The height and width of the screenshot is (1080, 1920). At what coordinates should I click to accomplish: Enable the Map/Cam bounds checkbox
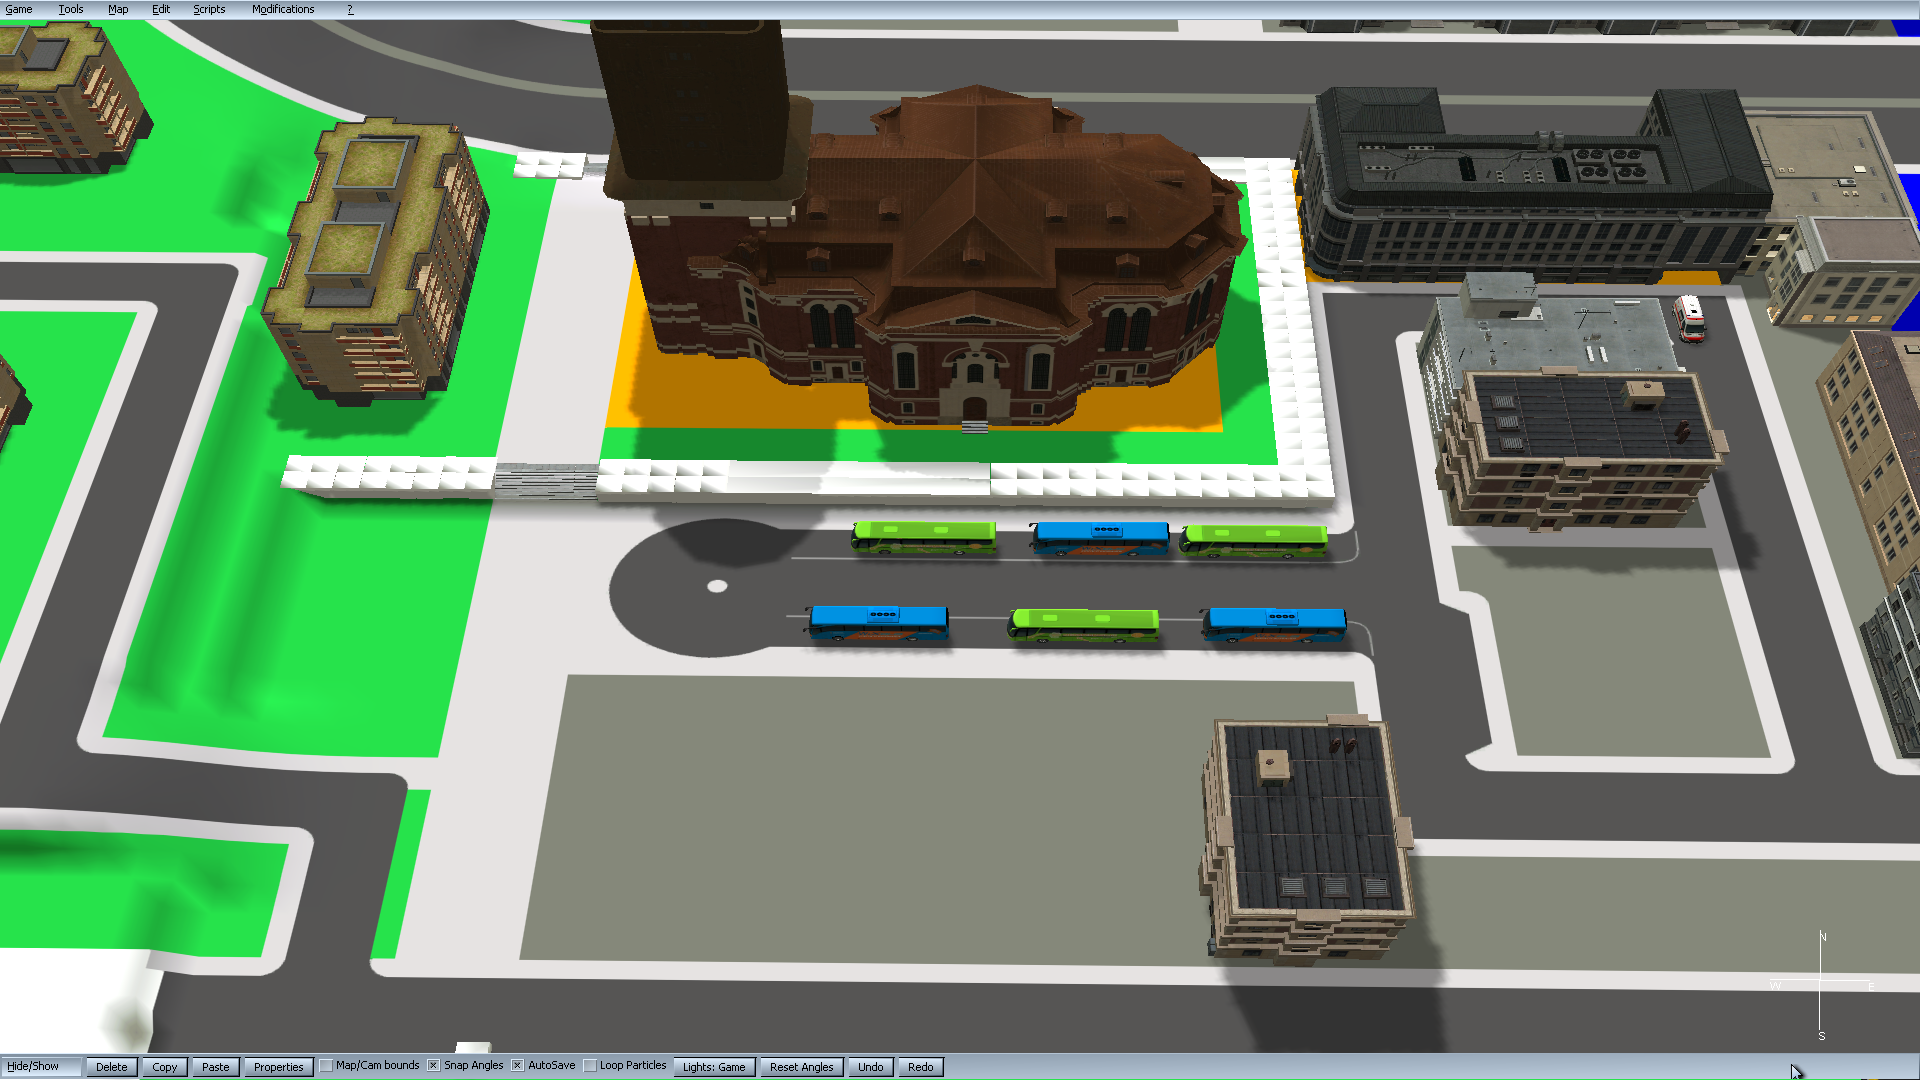click(x=327, y=1066)
